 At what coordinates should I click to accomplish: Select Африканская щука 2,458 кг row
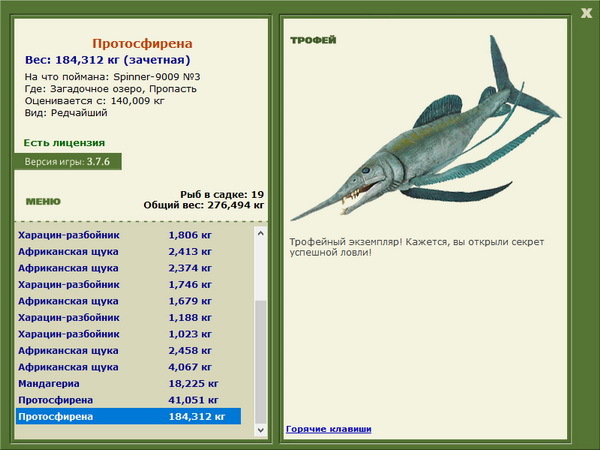pos(129,351)
